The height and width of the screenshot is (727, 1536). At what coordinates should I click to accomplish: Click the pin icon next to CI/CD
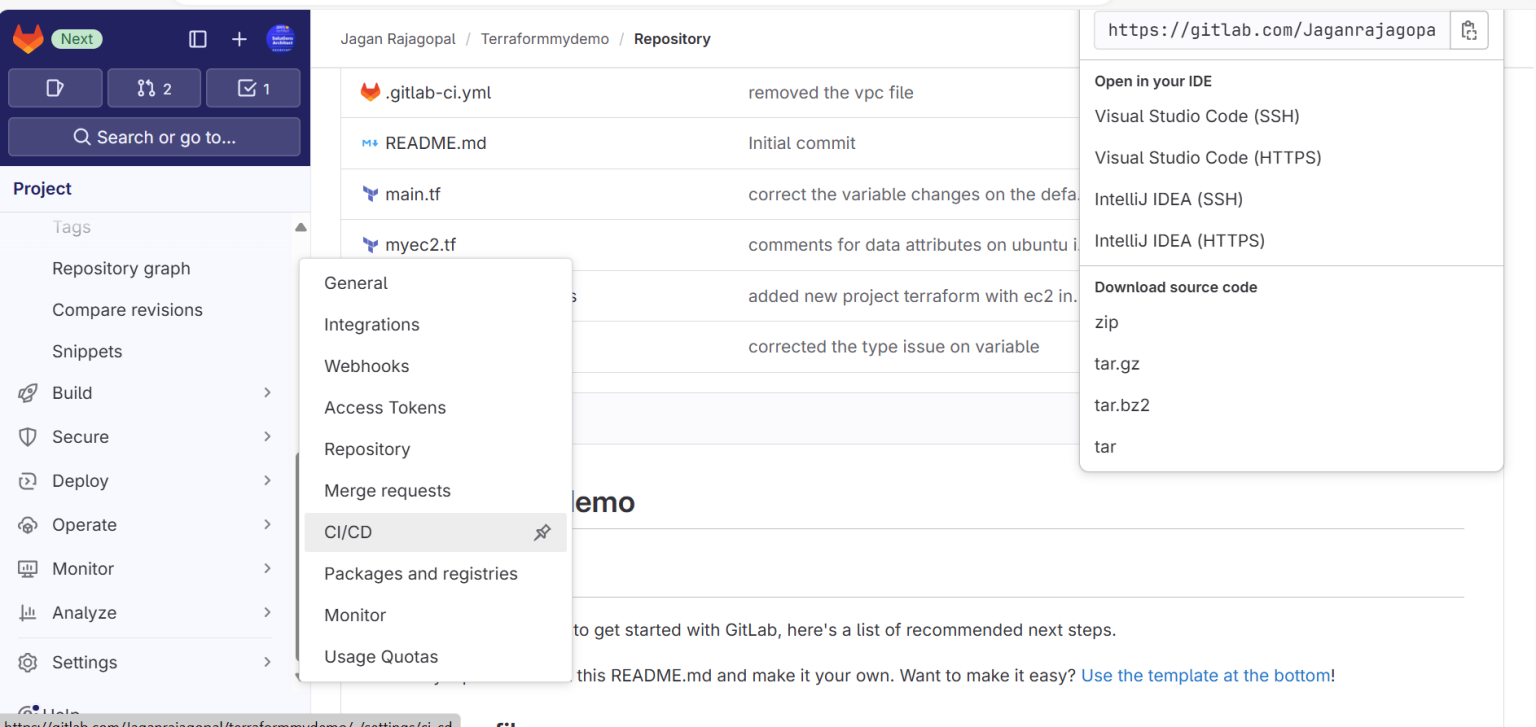542,532
